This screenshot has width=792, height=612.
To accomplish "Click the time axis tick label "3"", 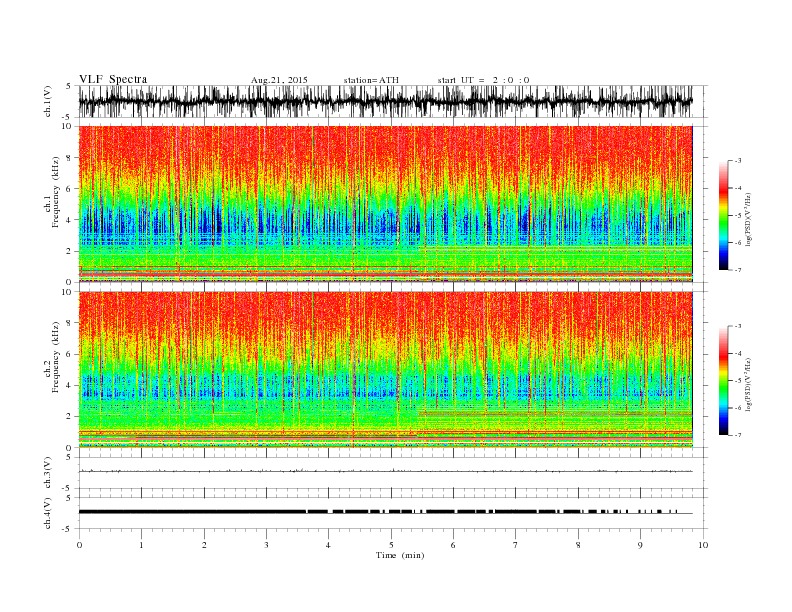I will [266, 545].
